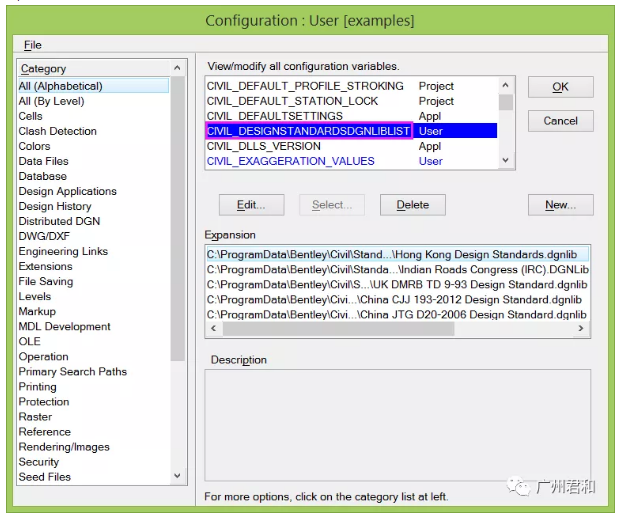Select the Extensions category
The width and height of the screenshot is (623, 520).
coord(94,267)
